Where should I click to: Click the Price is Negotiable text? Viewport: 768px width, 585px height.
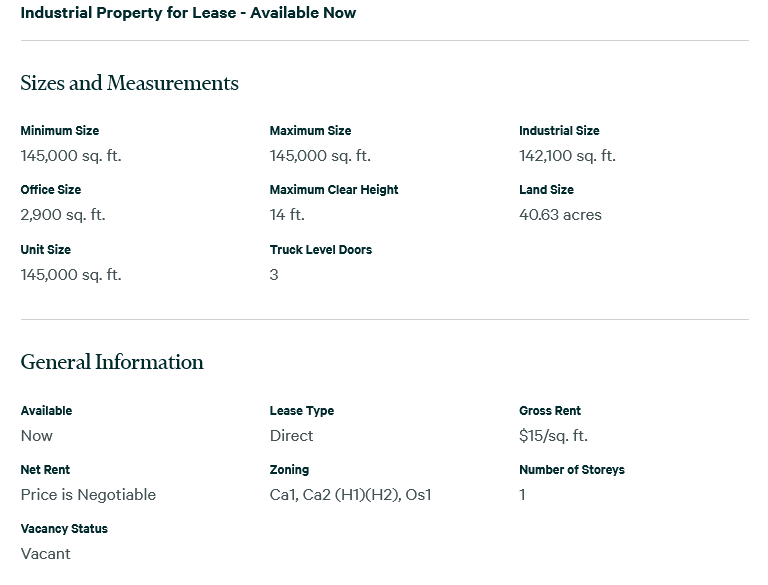tap(88, 495)
